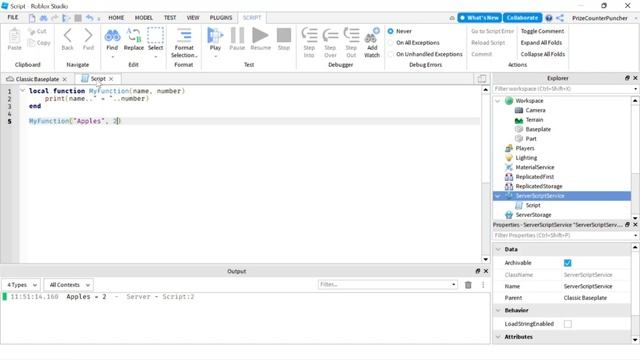The width and height of the screenshot is (640, 360).
Task: Open output options three-dot menu
Action: click(x=483, y=285)
